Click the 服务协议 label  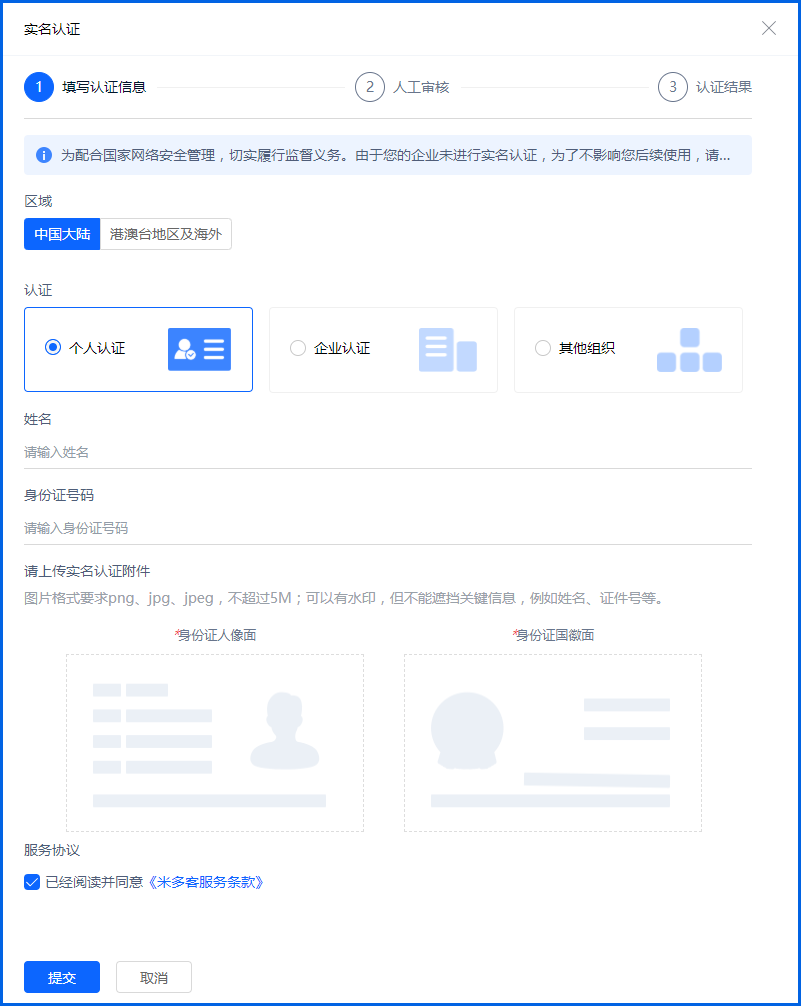(52, 850)
